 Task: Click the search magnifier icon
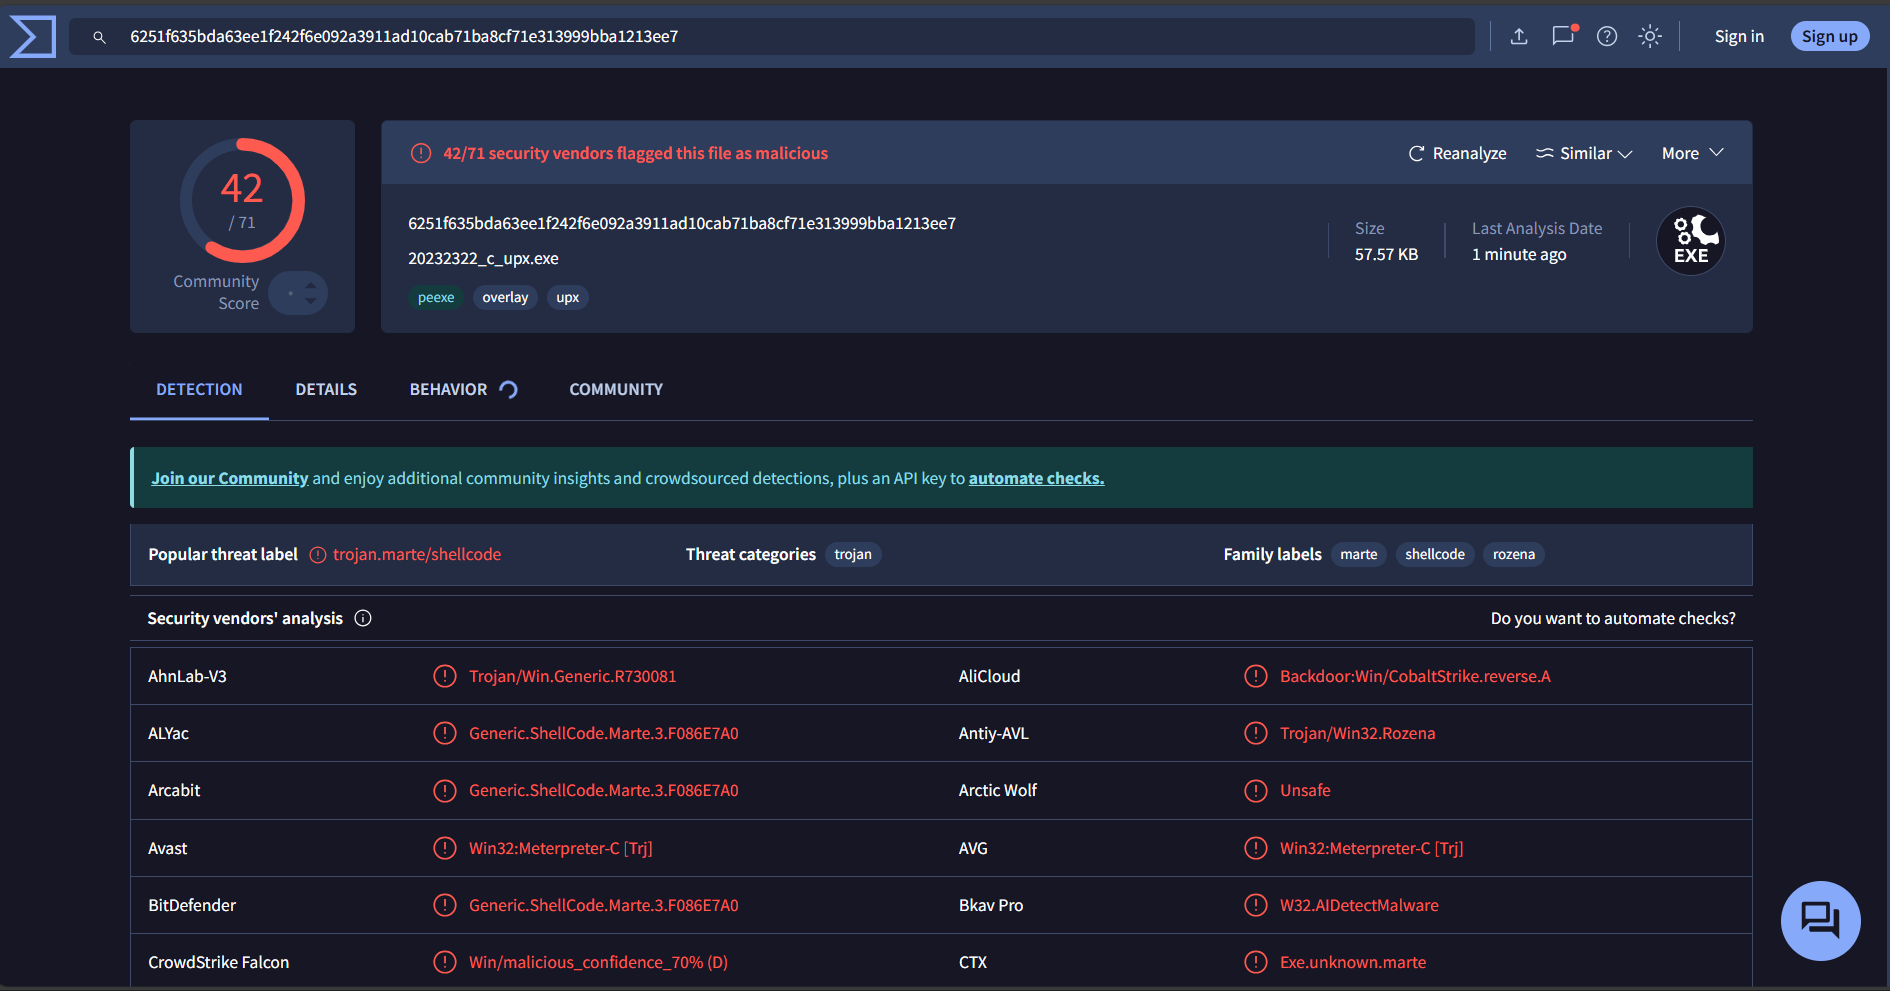(x=99, y=37)
